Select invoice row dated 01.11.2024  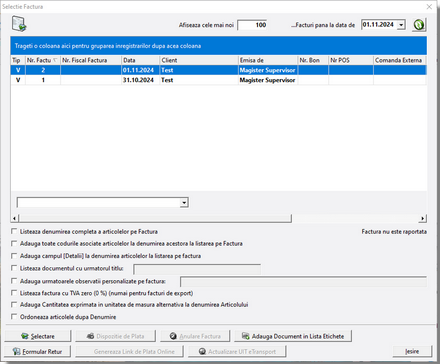pos(219,70)
